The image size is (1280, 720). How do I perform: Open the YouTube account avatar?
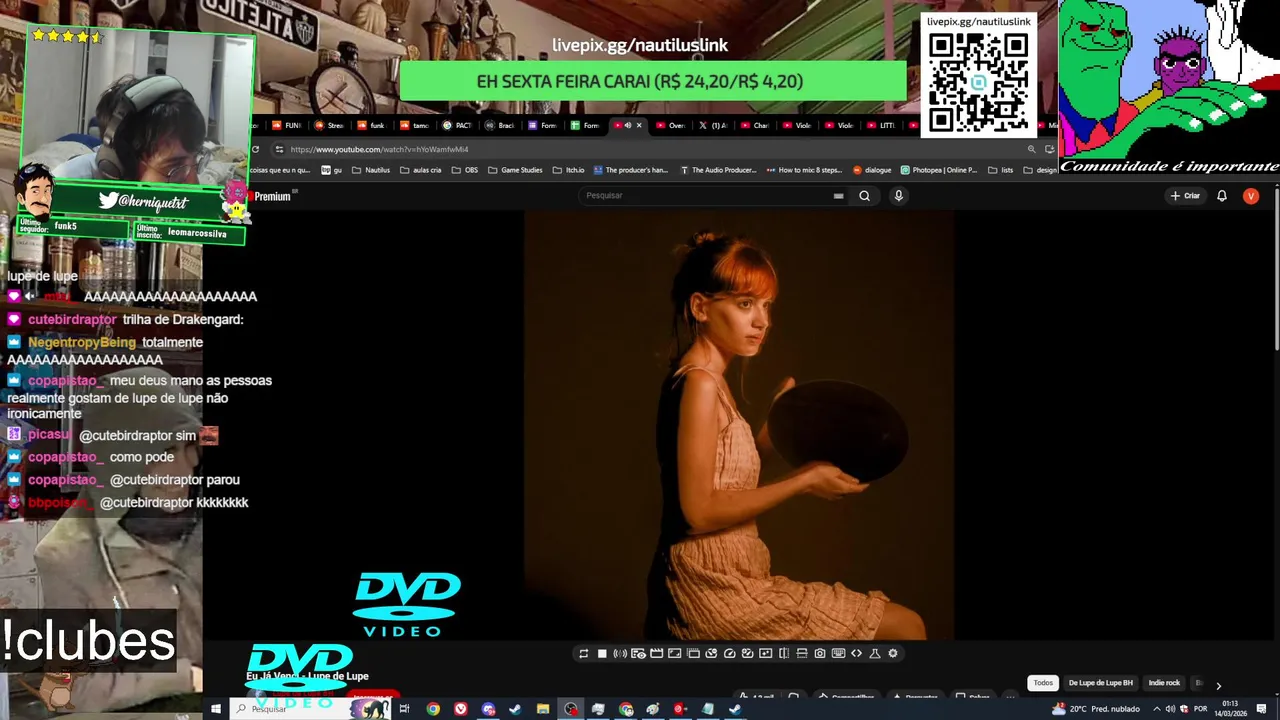pos(1250,196)
